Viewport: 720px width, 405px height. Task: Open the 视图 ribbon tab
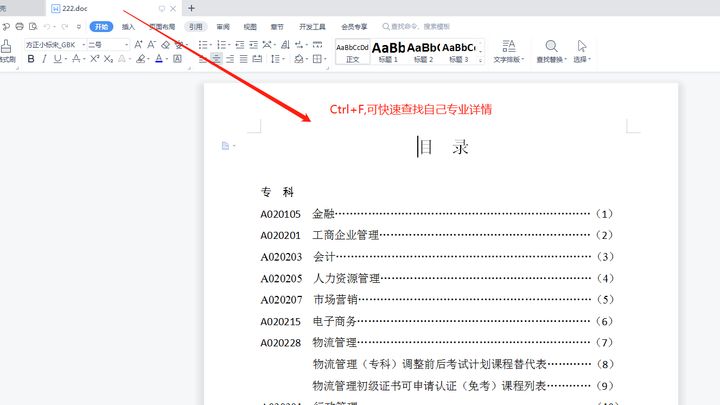tap(250, 27)
